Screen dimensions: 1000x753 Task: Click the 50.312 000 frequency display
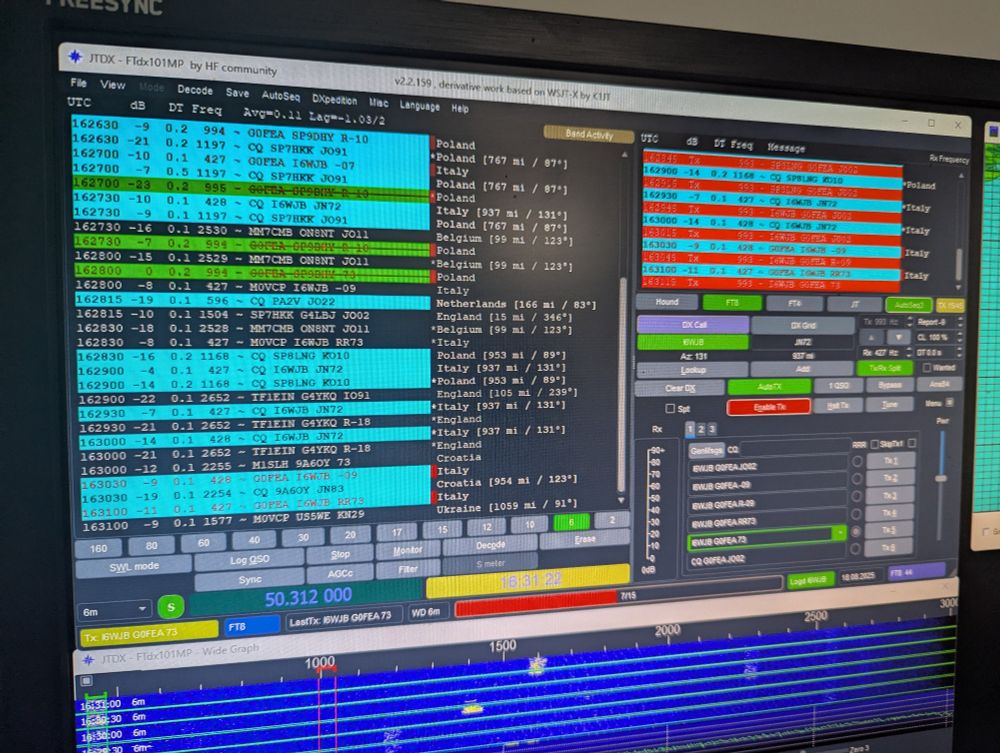[308, 597]
